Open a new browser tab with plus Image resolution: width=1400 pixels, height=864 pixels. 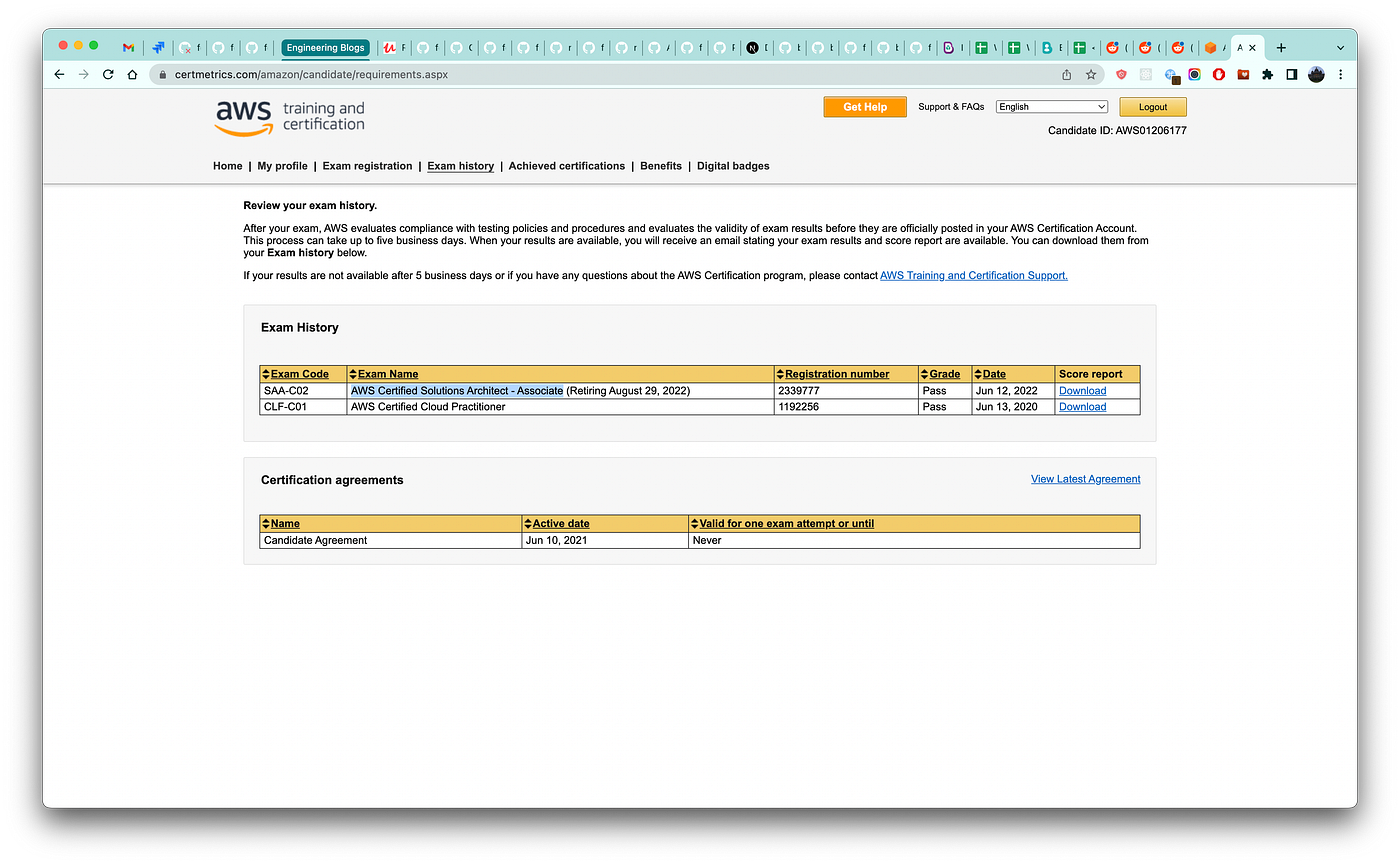pyautogui.click(x=1281, y=47)
